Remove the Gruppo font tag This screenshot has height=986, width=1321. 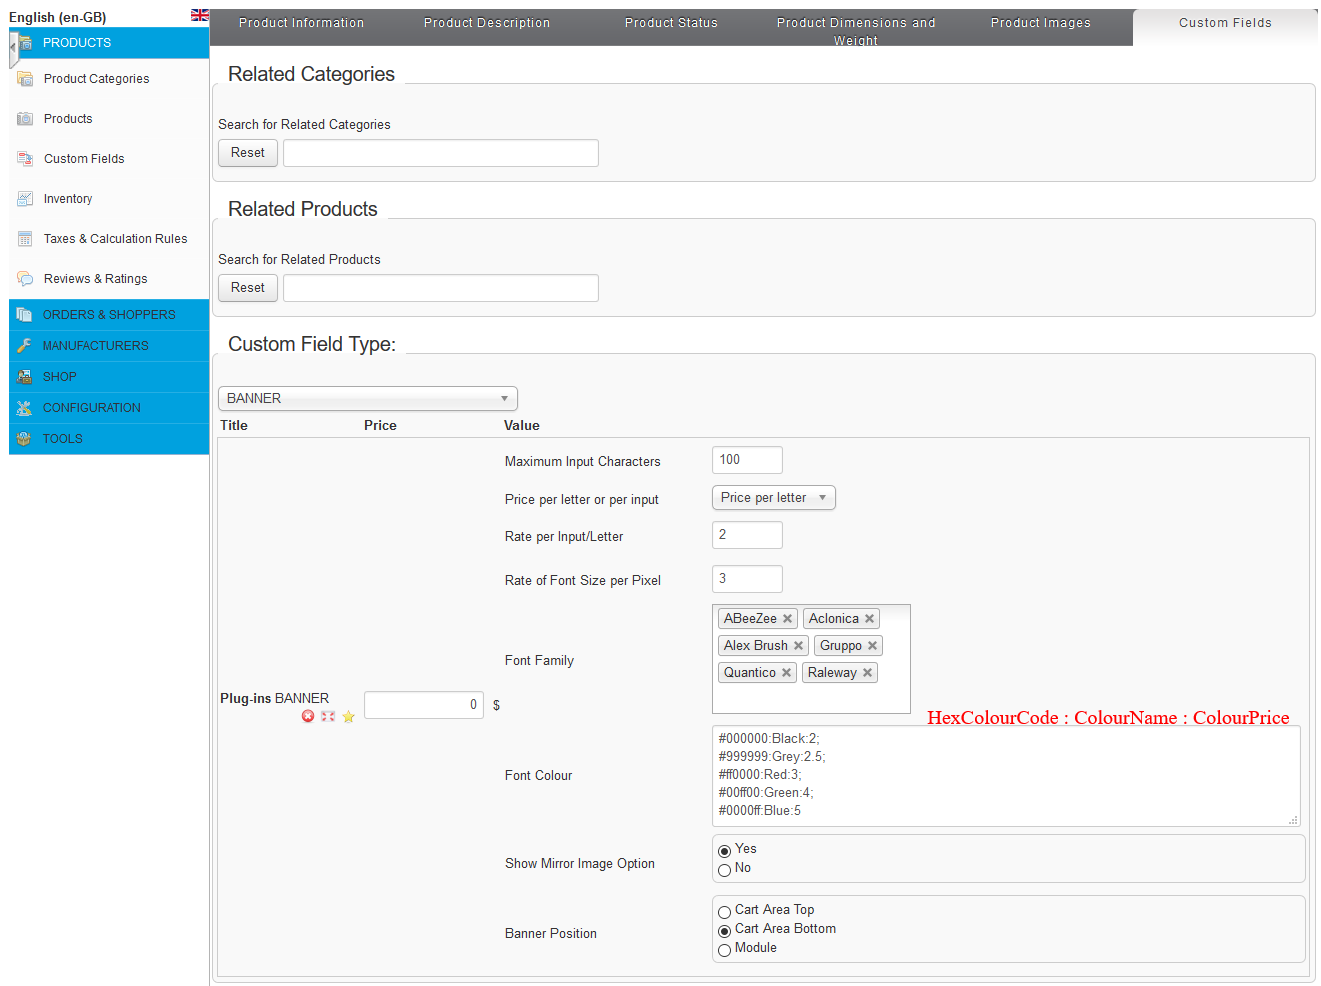[x=872, y=646]
